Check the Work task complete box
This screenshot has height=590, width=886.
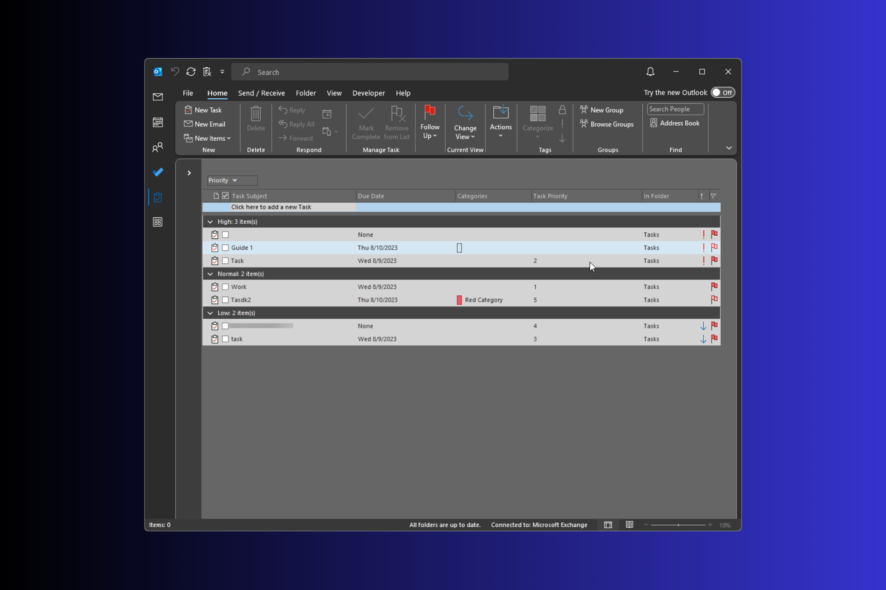pyautogui.click(x=225, y=287)
